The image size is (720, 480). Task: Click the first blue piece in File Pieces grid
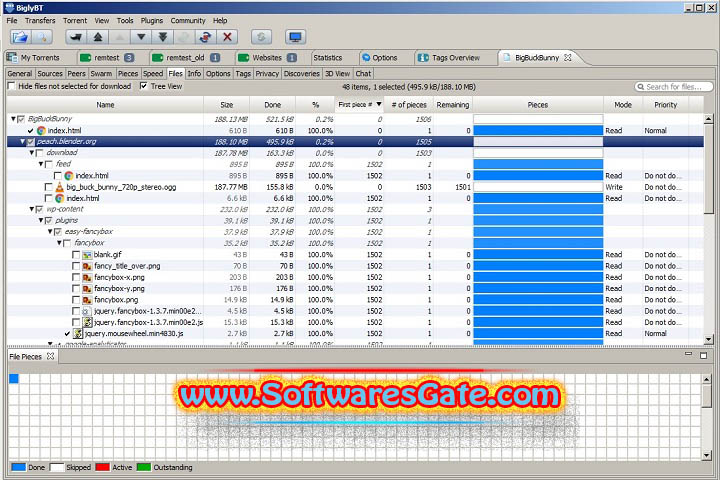[14, 378]
